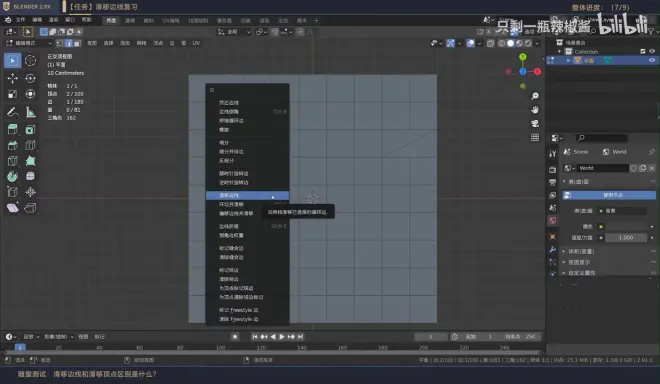Choose the Inset Faces tool
Screen dimensions: 660x384
30,130
